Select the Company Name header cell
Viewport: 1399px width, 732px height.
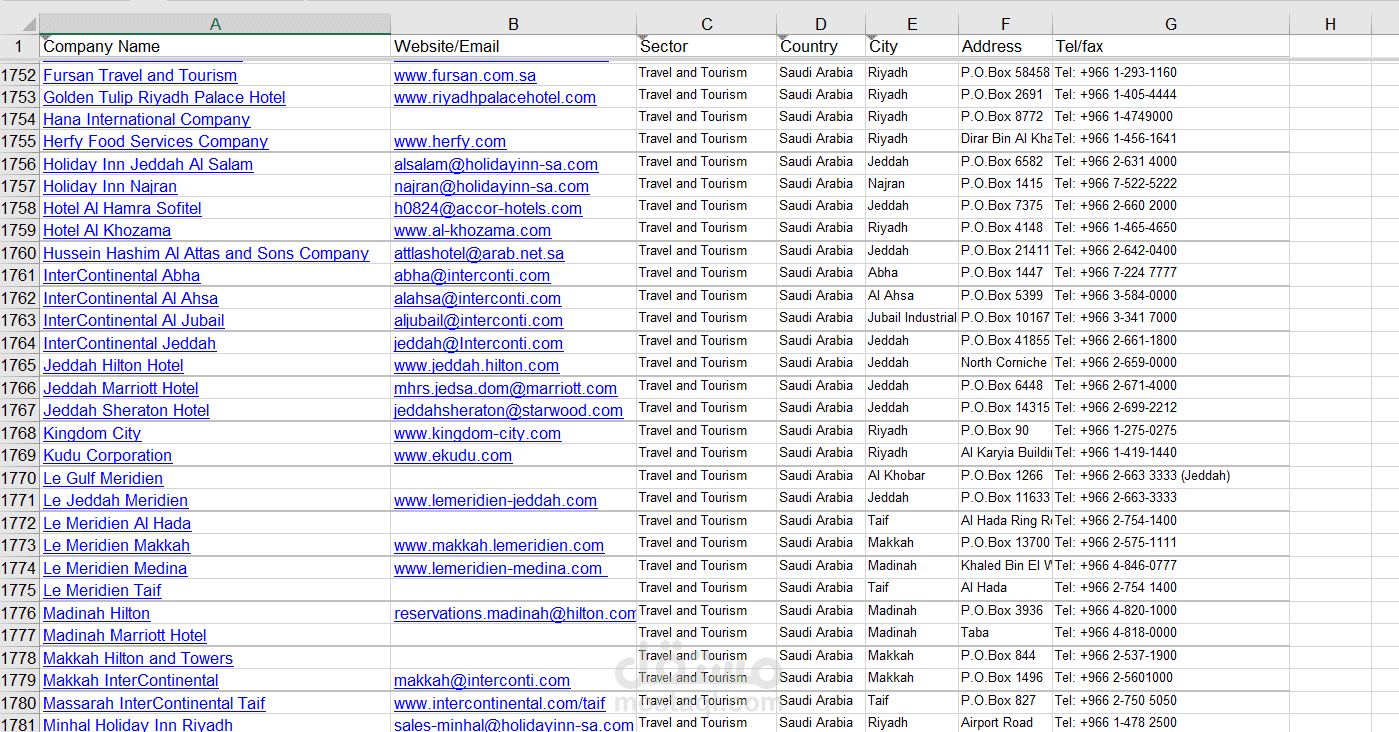click(x=101, y=46)
